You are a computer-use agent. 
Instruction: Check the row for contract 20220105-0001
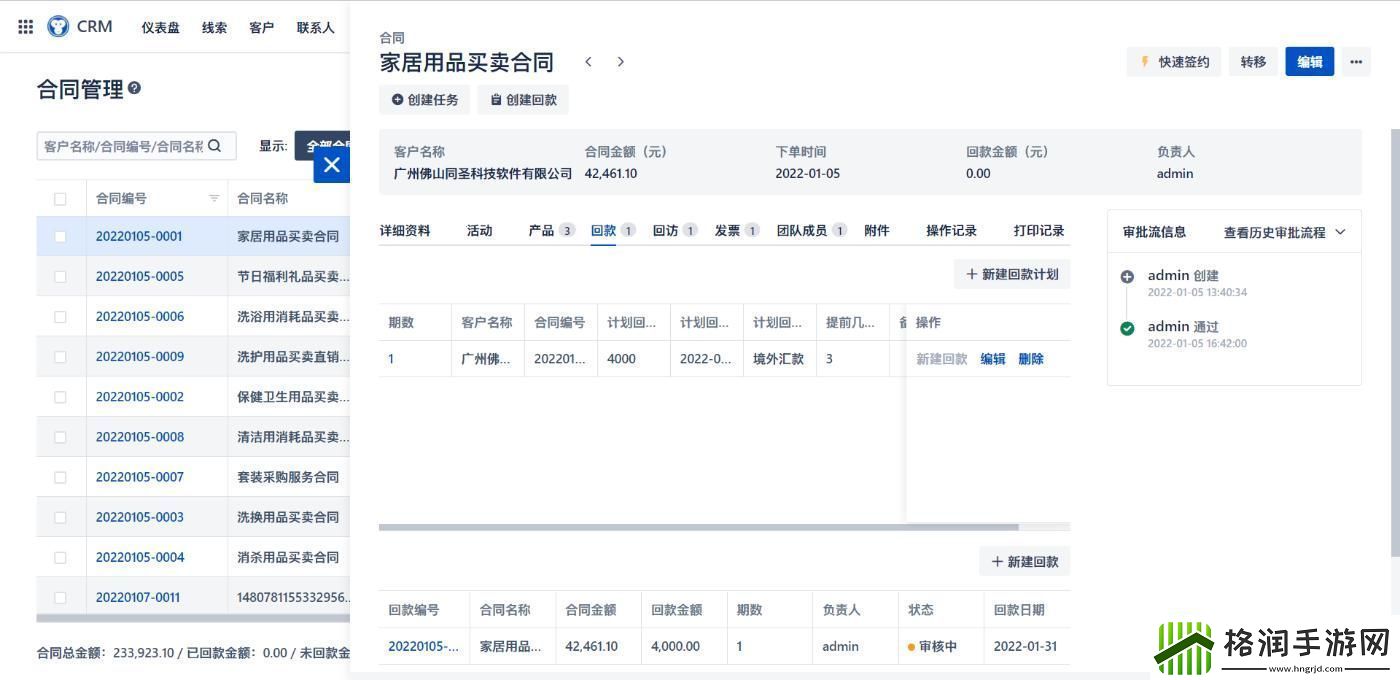click(60, 238)
